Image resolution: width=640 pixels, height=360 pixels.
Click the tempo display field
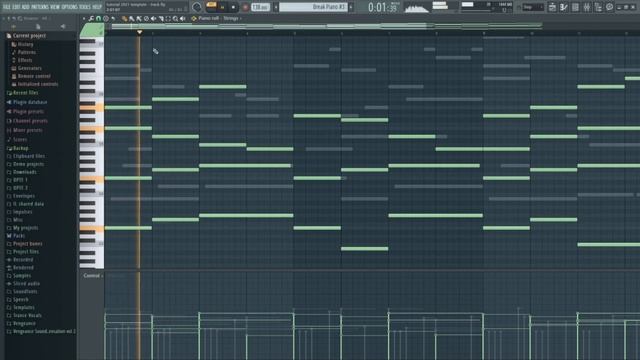pyautogui.click(x=260, y=7)
